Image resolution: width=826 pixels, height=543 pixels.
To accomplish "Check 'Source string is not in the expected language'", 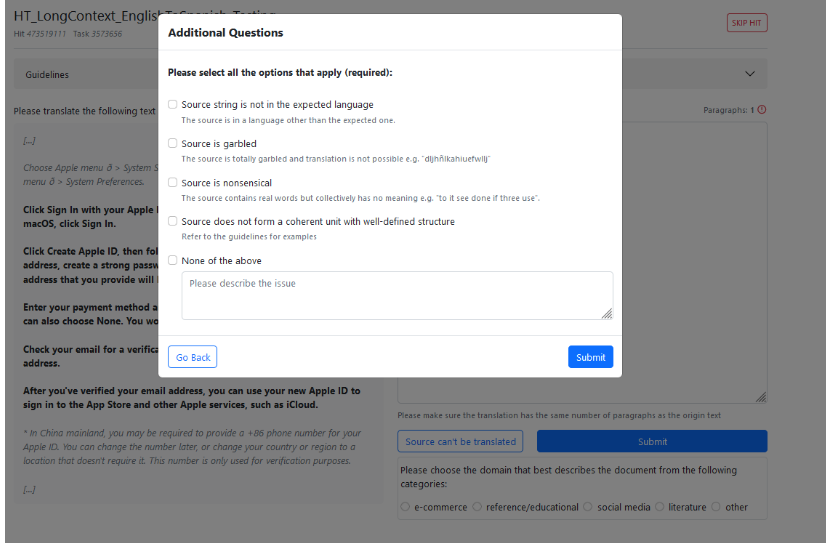I will tap(173, 105).
